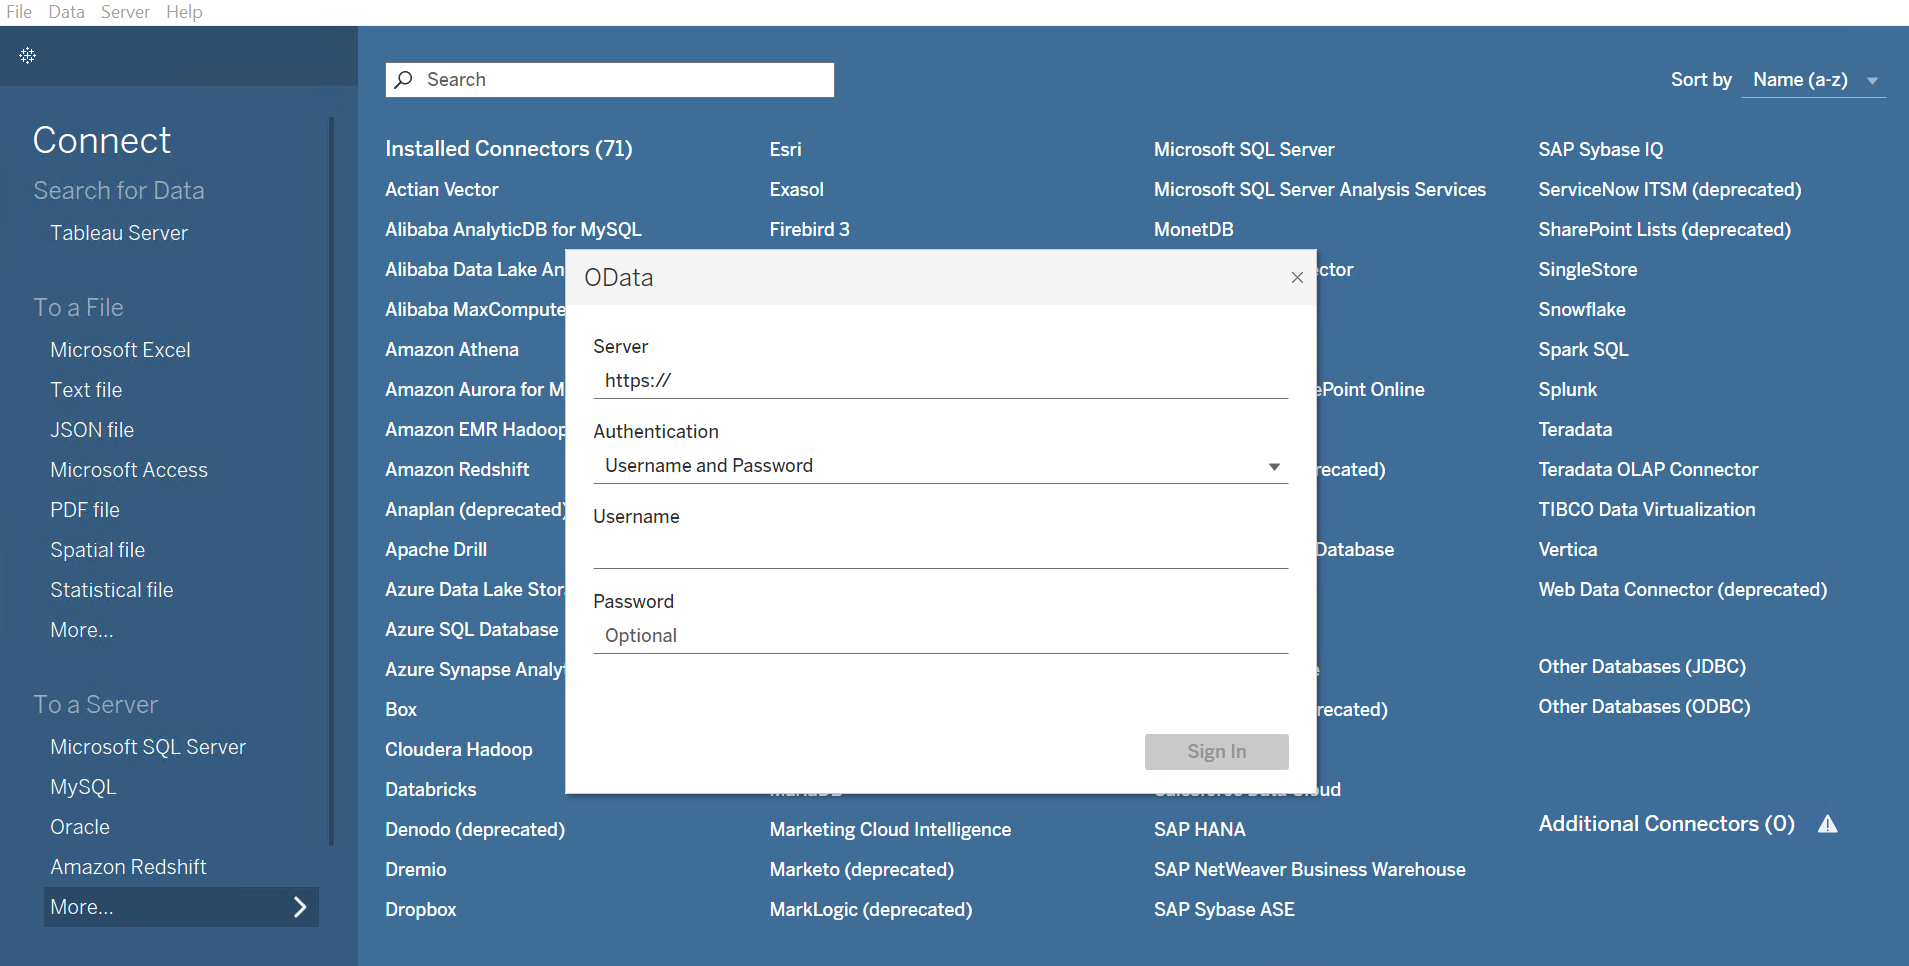Click the Username input field

pyautogui.click(x=940, y=548)
